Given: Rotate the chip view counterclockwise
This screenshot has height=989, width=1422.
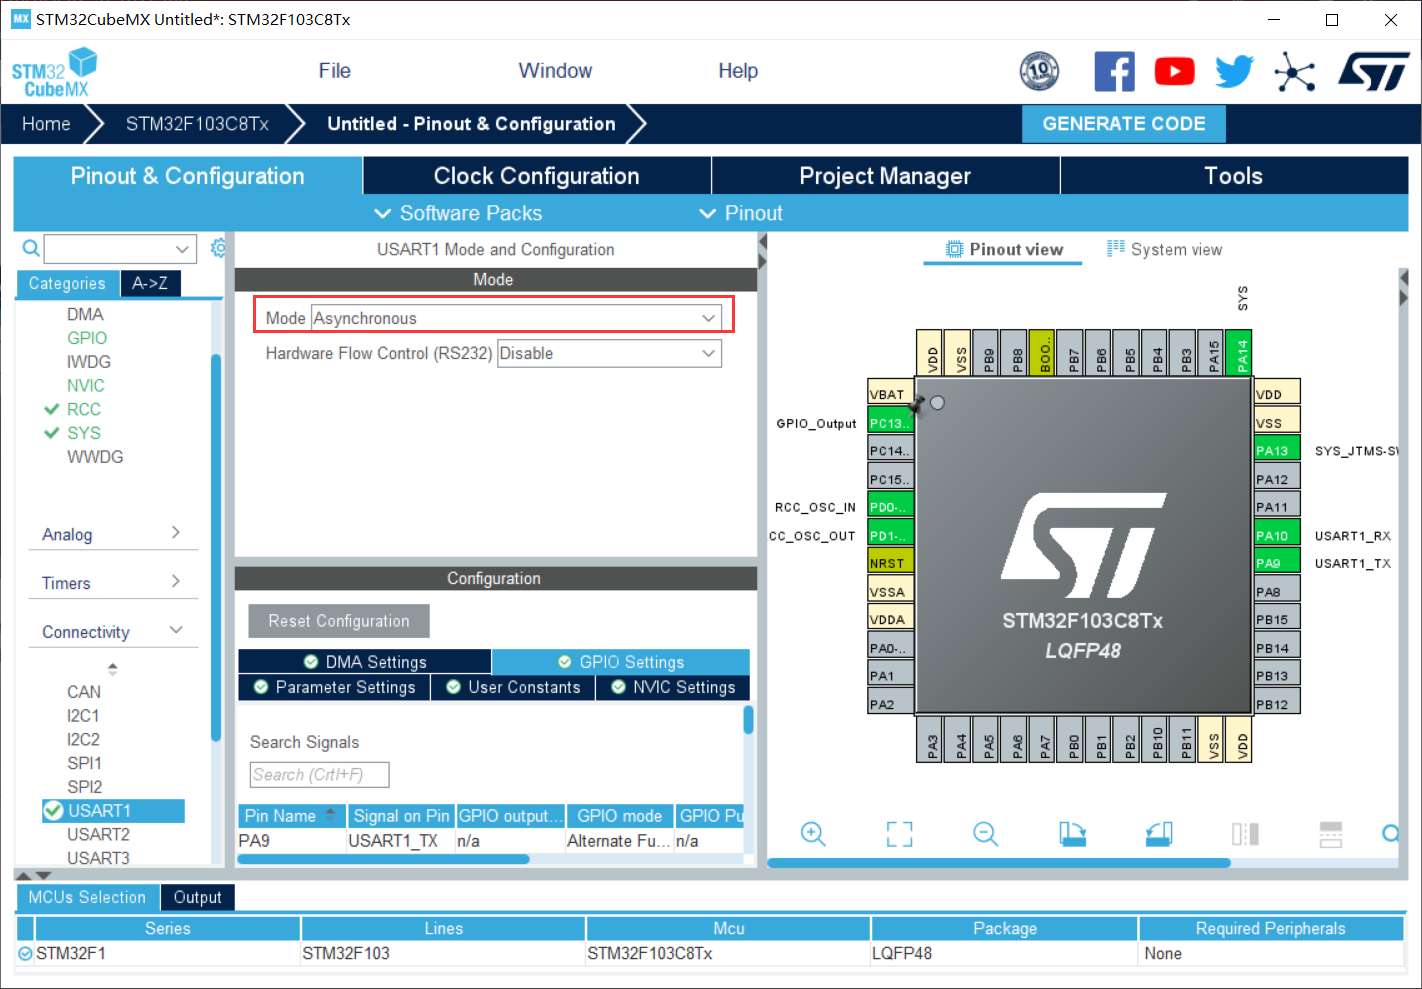Looking at the screenshot, I should pos(1158,834).
